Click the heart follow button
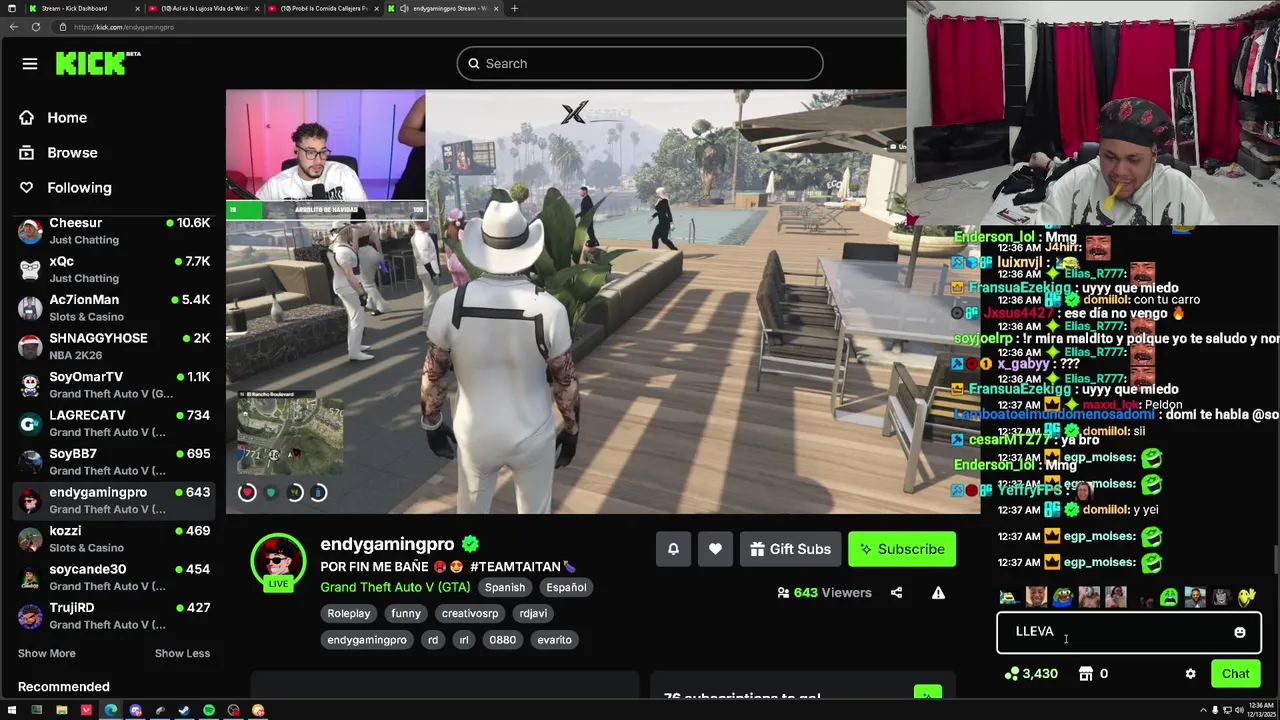This screenshot has width=1280, height=720. tap(715, 549)
